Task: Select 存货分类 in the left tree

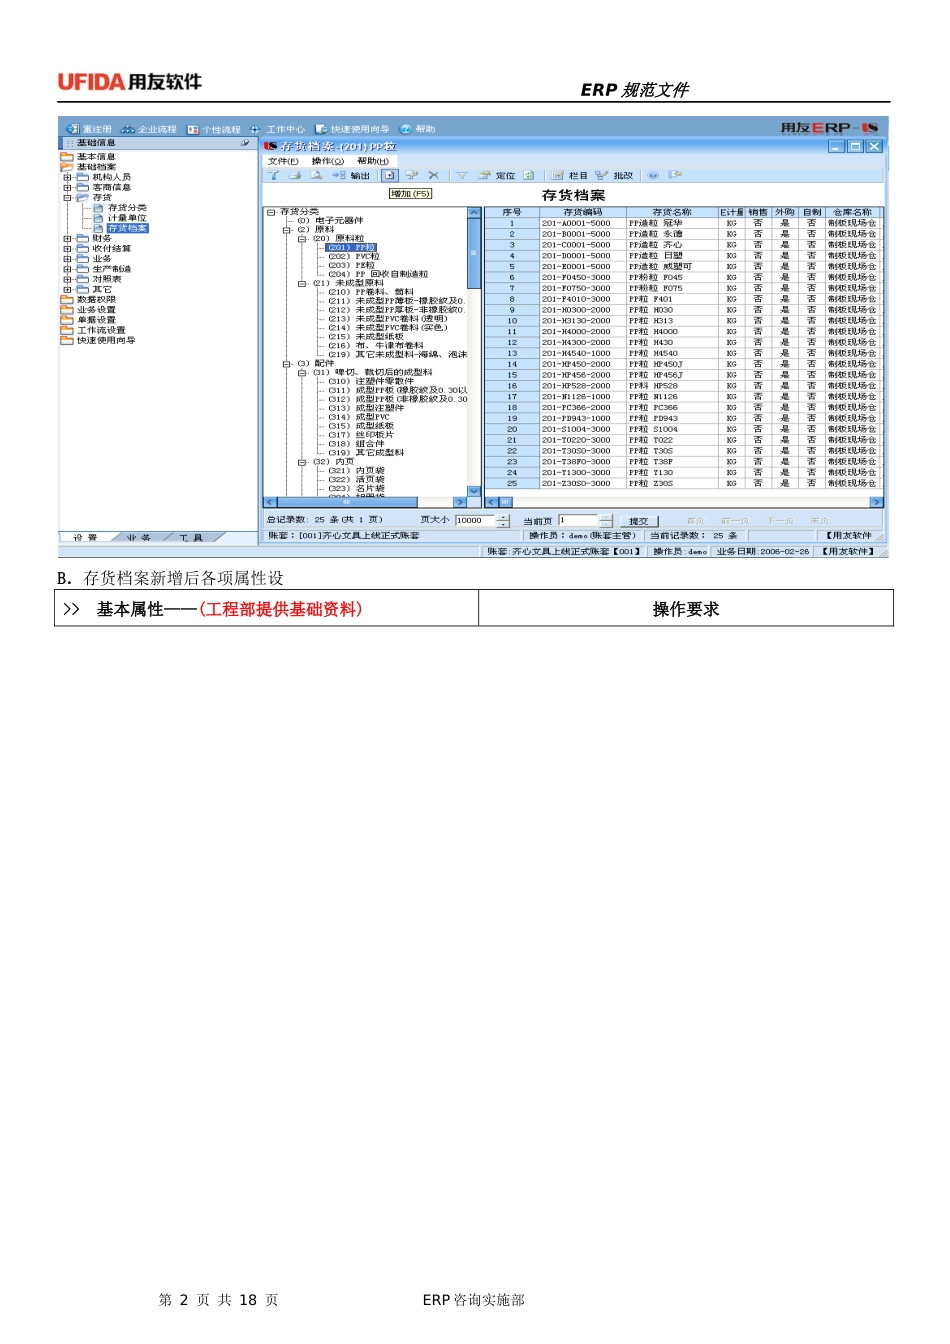Action: [127, 208]
